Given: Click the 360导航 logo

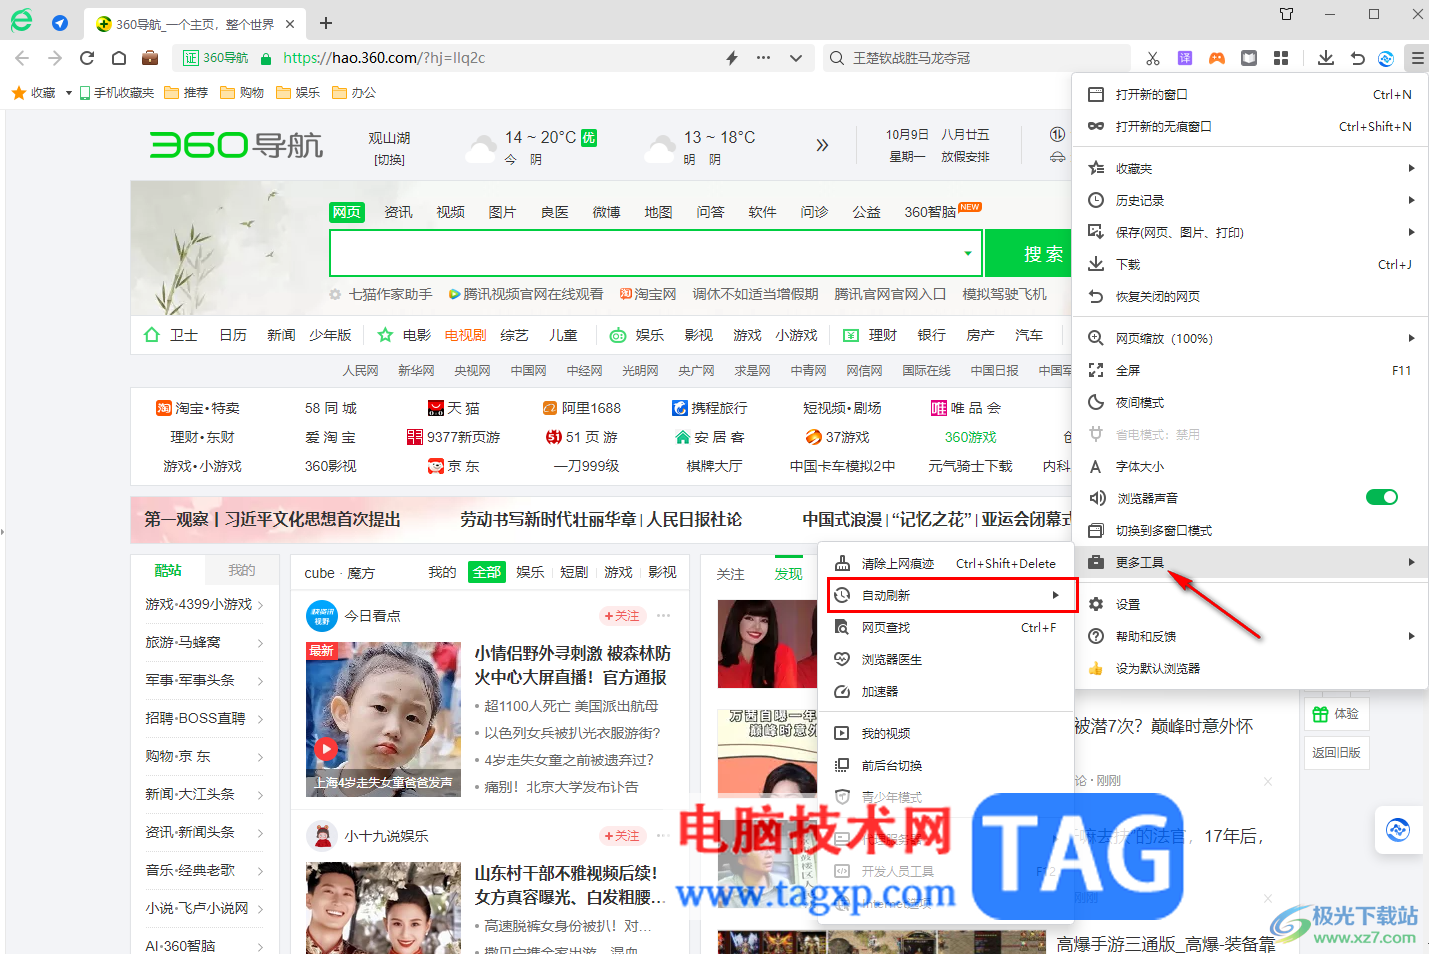Looking at the screenshot, I should click(x=236, y=145).
